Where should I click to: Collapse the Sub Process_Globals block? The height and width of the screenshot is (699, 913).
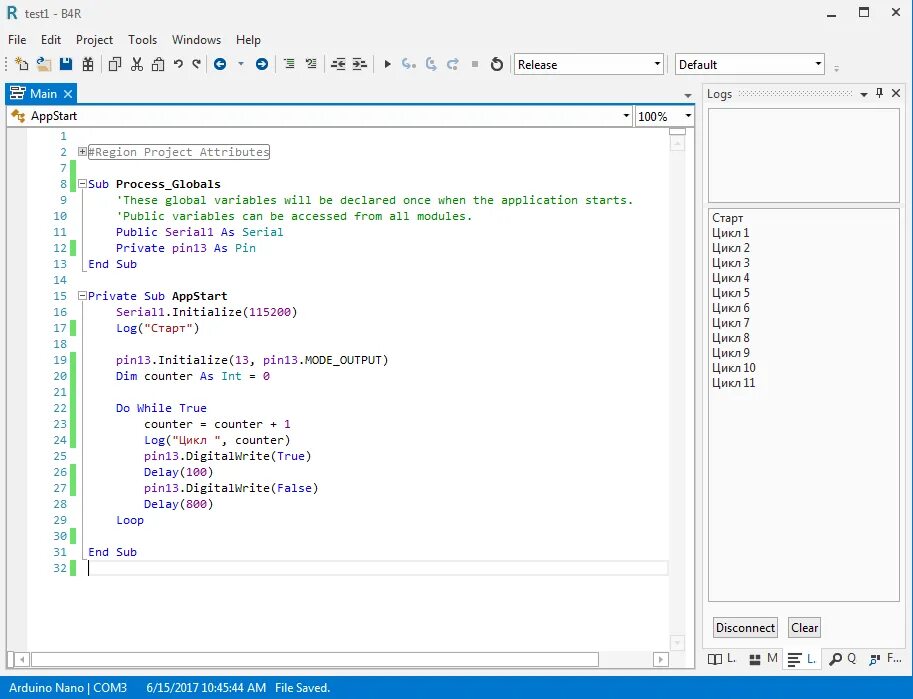click(83, 184)
